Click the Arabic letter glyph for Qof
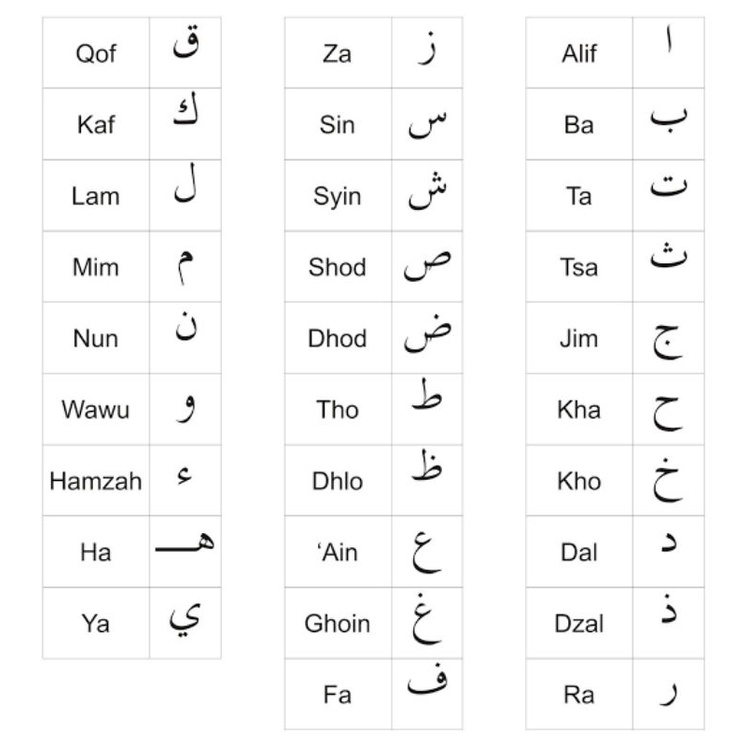 186,50
